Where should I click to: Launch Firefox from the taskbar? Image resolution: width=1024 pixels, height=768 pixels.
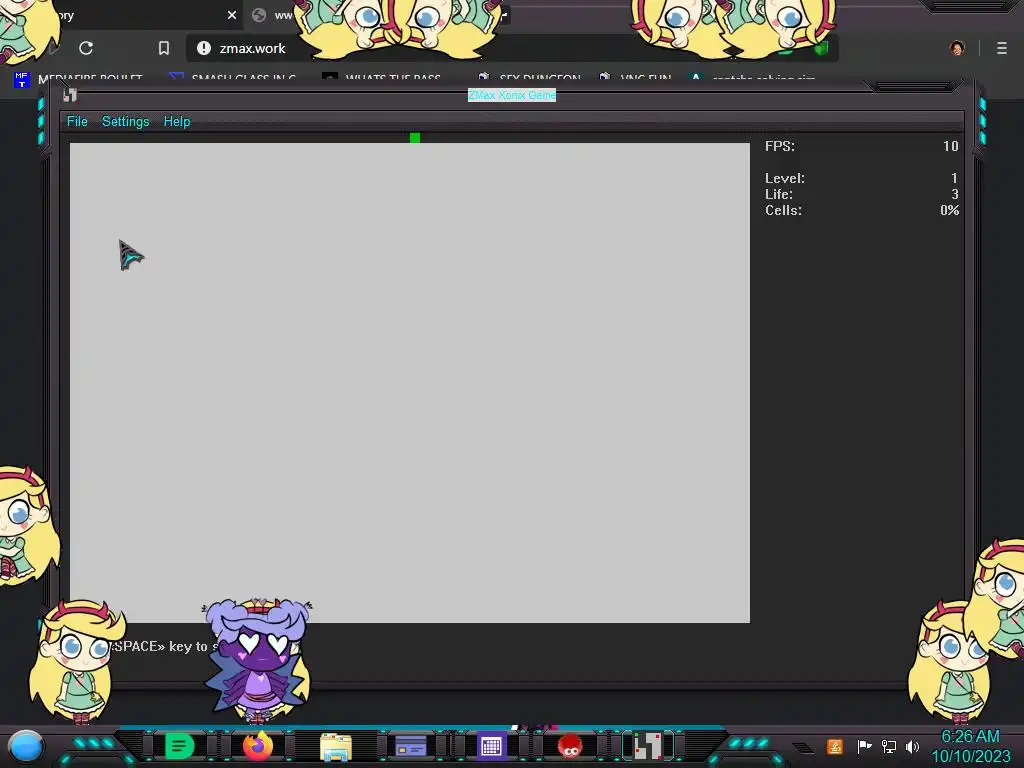[x=258, y=746]
